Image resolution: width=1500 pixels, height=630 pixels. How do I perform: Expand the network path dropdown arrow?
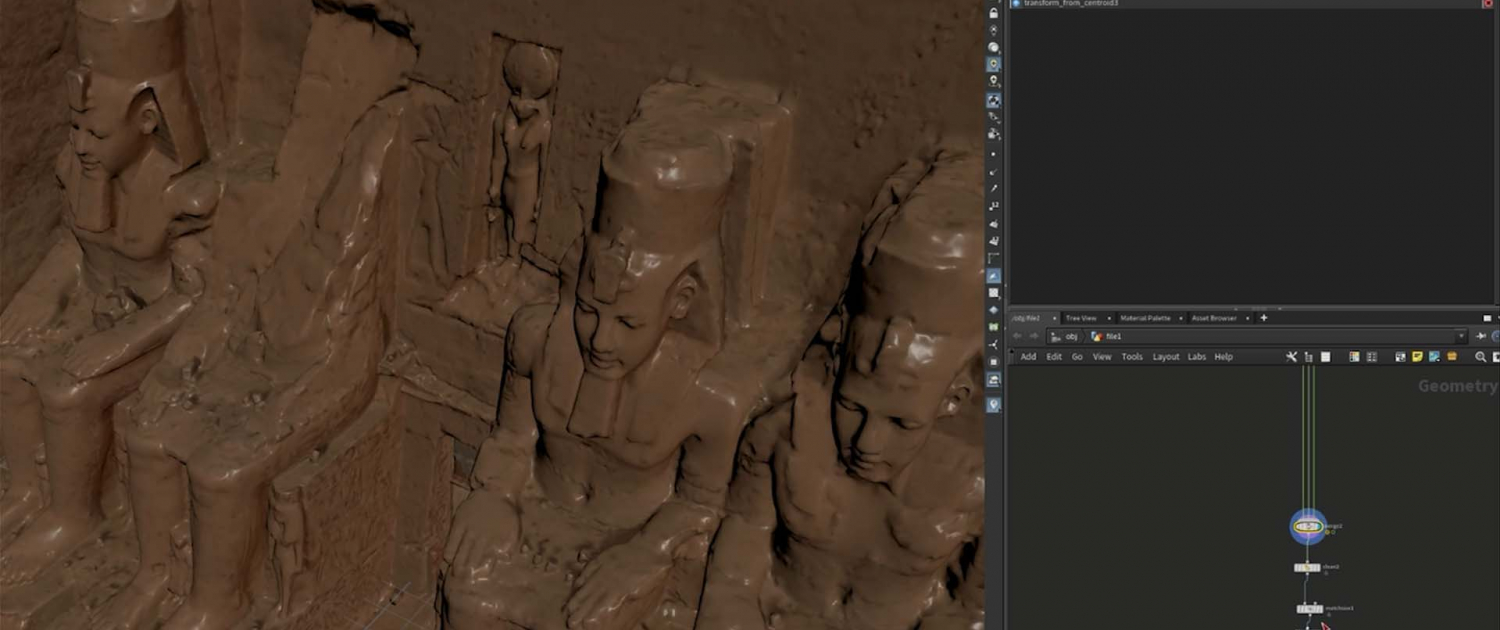click(x=1461, y=337)
